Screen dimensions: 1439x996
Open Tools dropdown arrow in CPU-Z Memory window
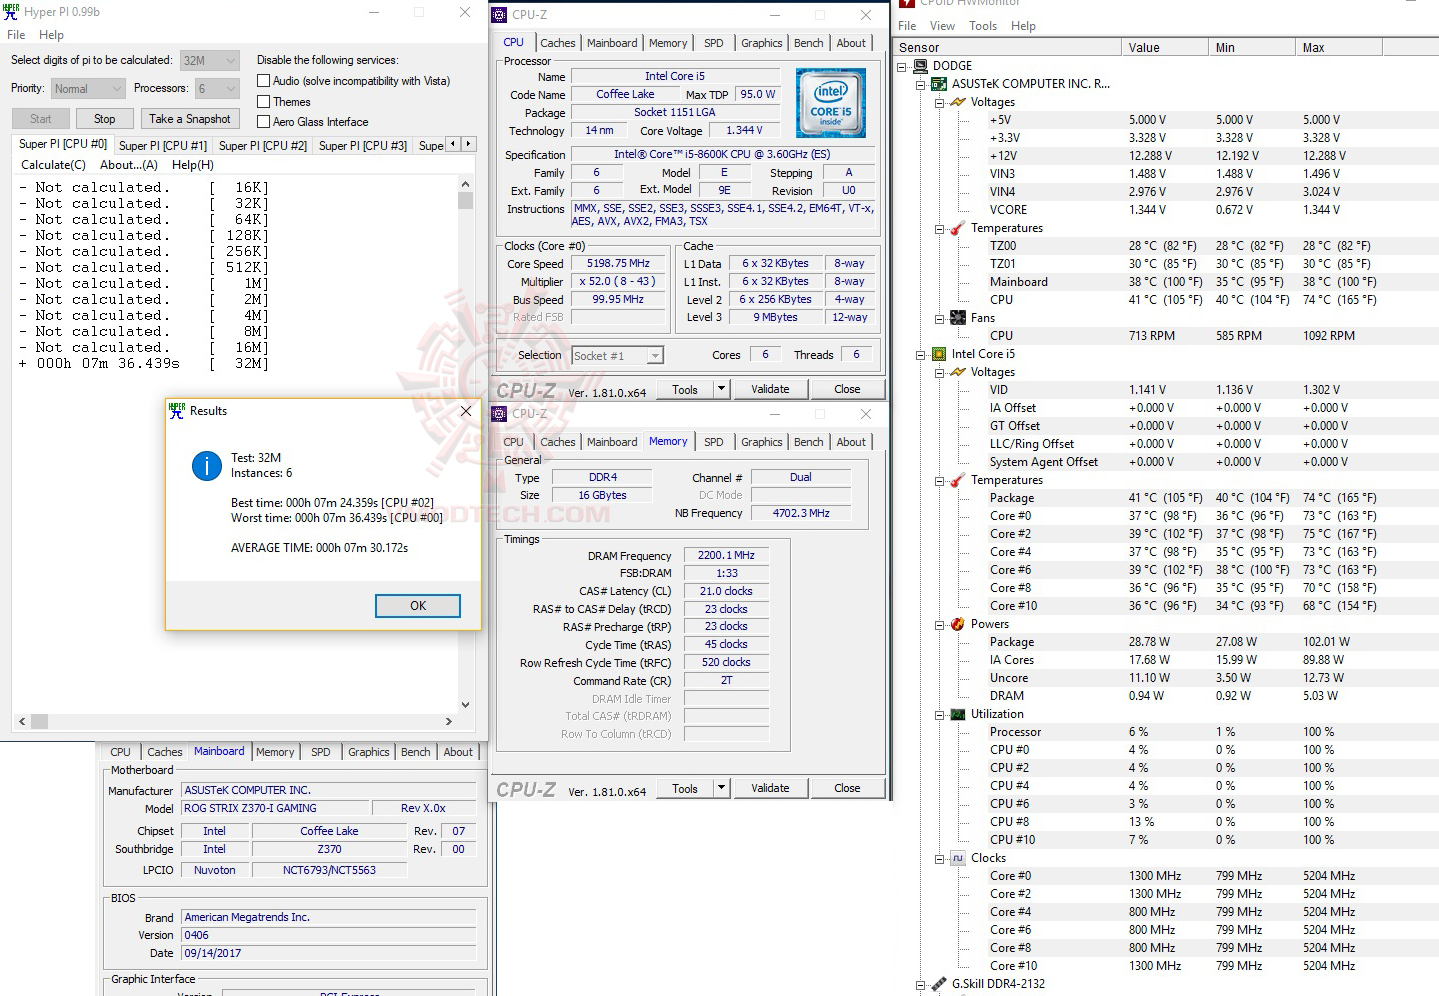[721, 788]
